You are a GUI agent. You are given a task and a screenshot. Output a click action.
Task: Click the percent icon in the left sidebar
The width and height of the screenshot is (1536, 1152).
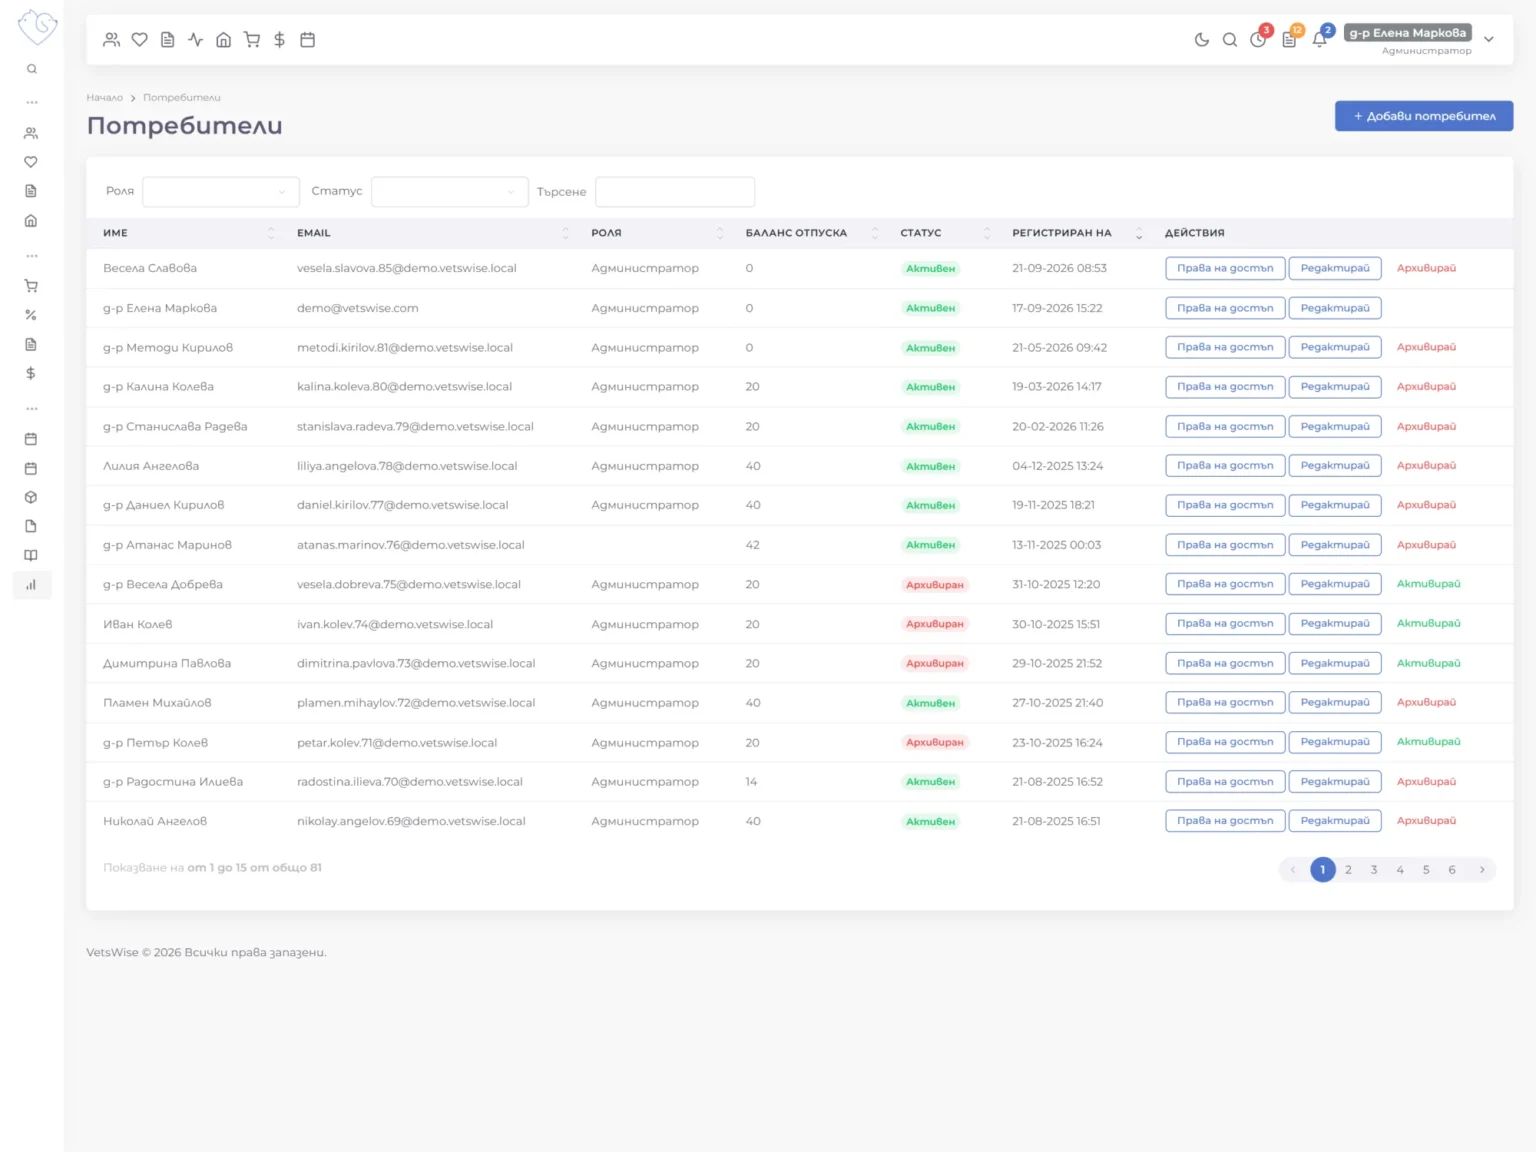(x=31, y=315)
